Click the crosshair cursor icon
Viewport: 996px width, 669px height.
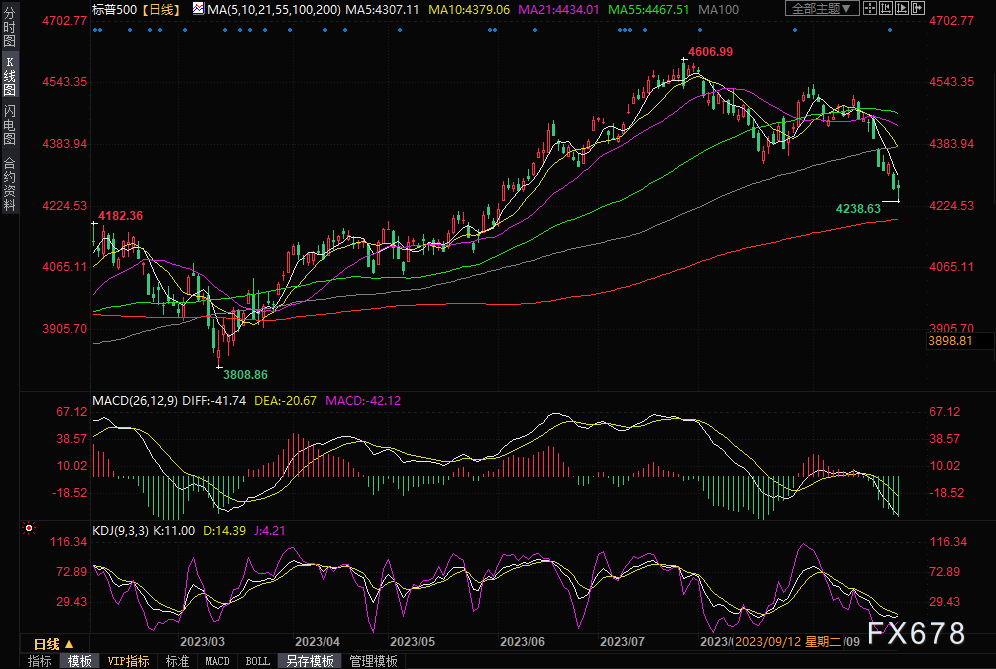click(x=870, y=8)
